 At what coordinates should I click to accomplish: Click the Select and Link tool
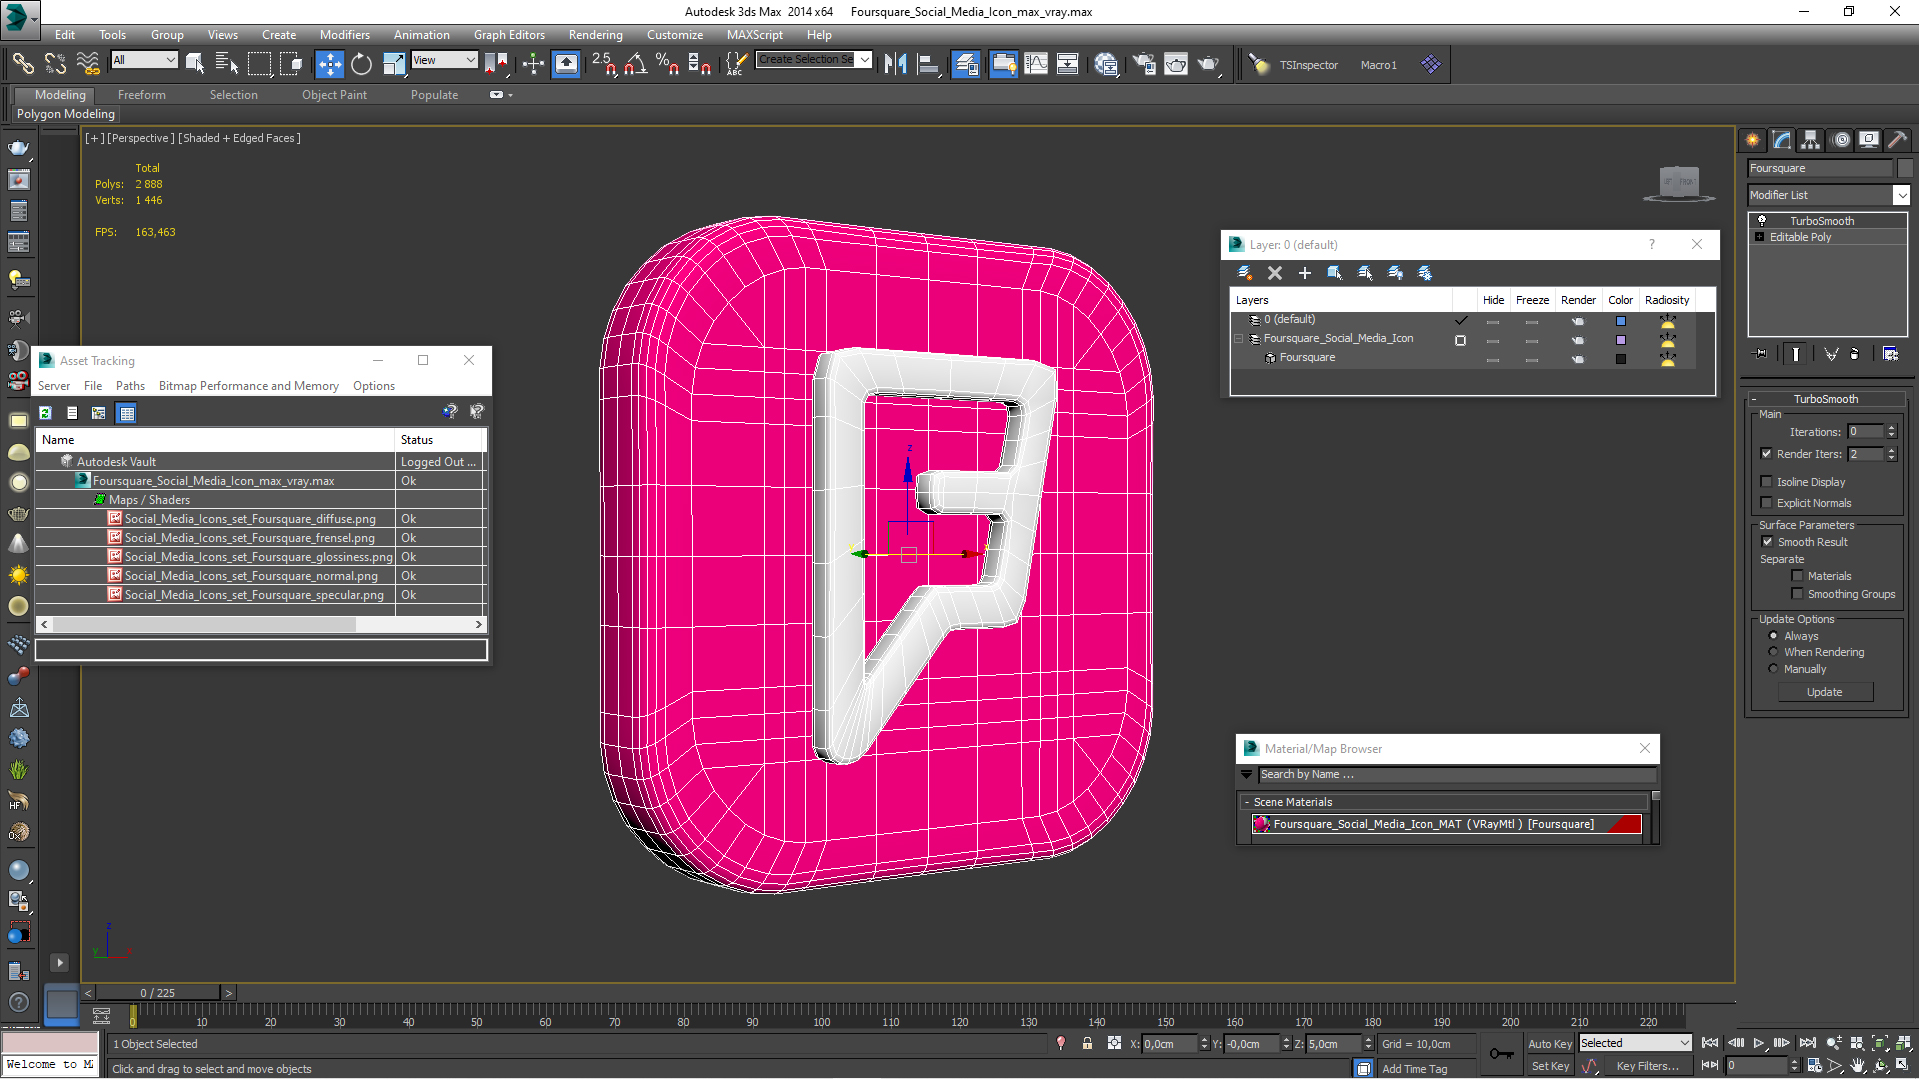23,65
